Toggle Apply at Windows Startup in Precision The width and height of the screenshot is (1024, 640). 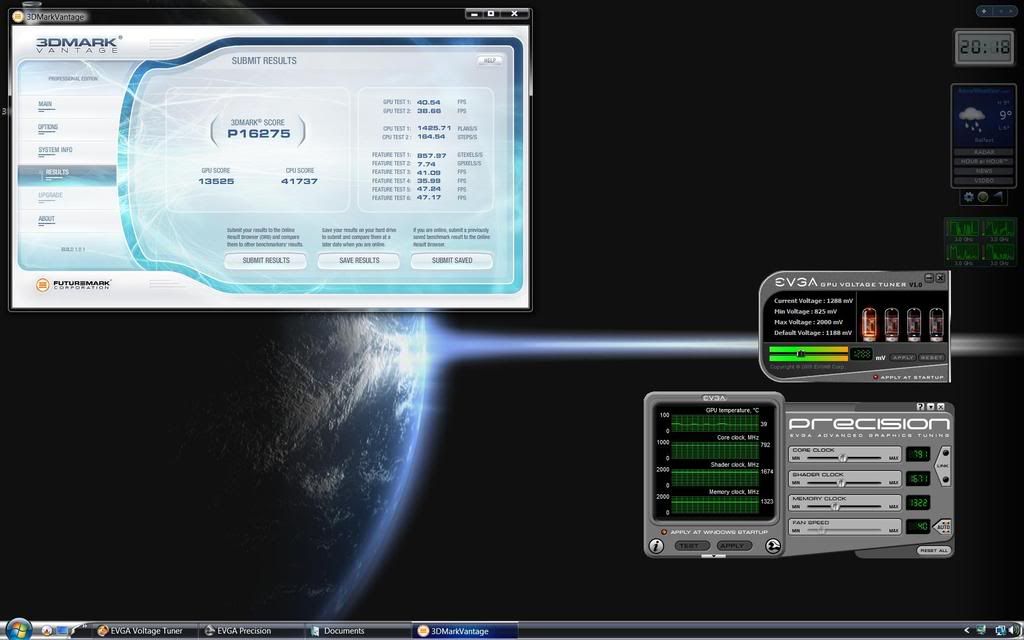[661, 532]
